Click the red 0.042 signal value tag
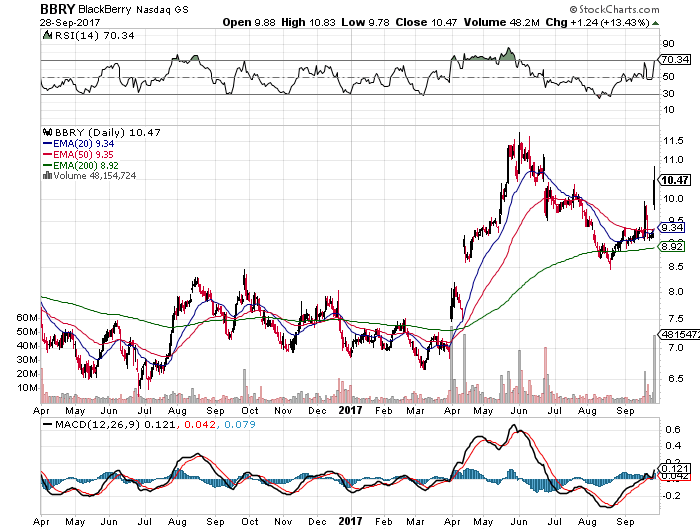The image size is (700, 530). point(676,477)
